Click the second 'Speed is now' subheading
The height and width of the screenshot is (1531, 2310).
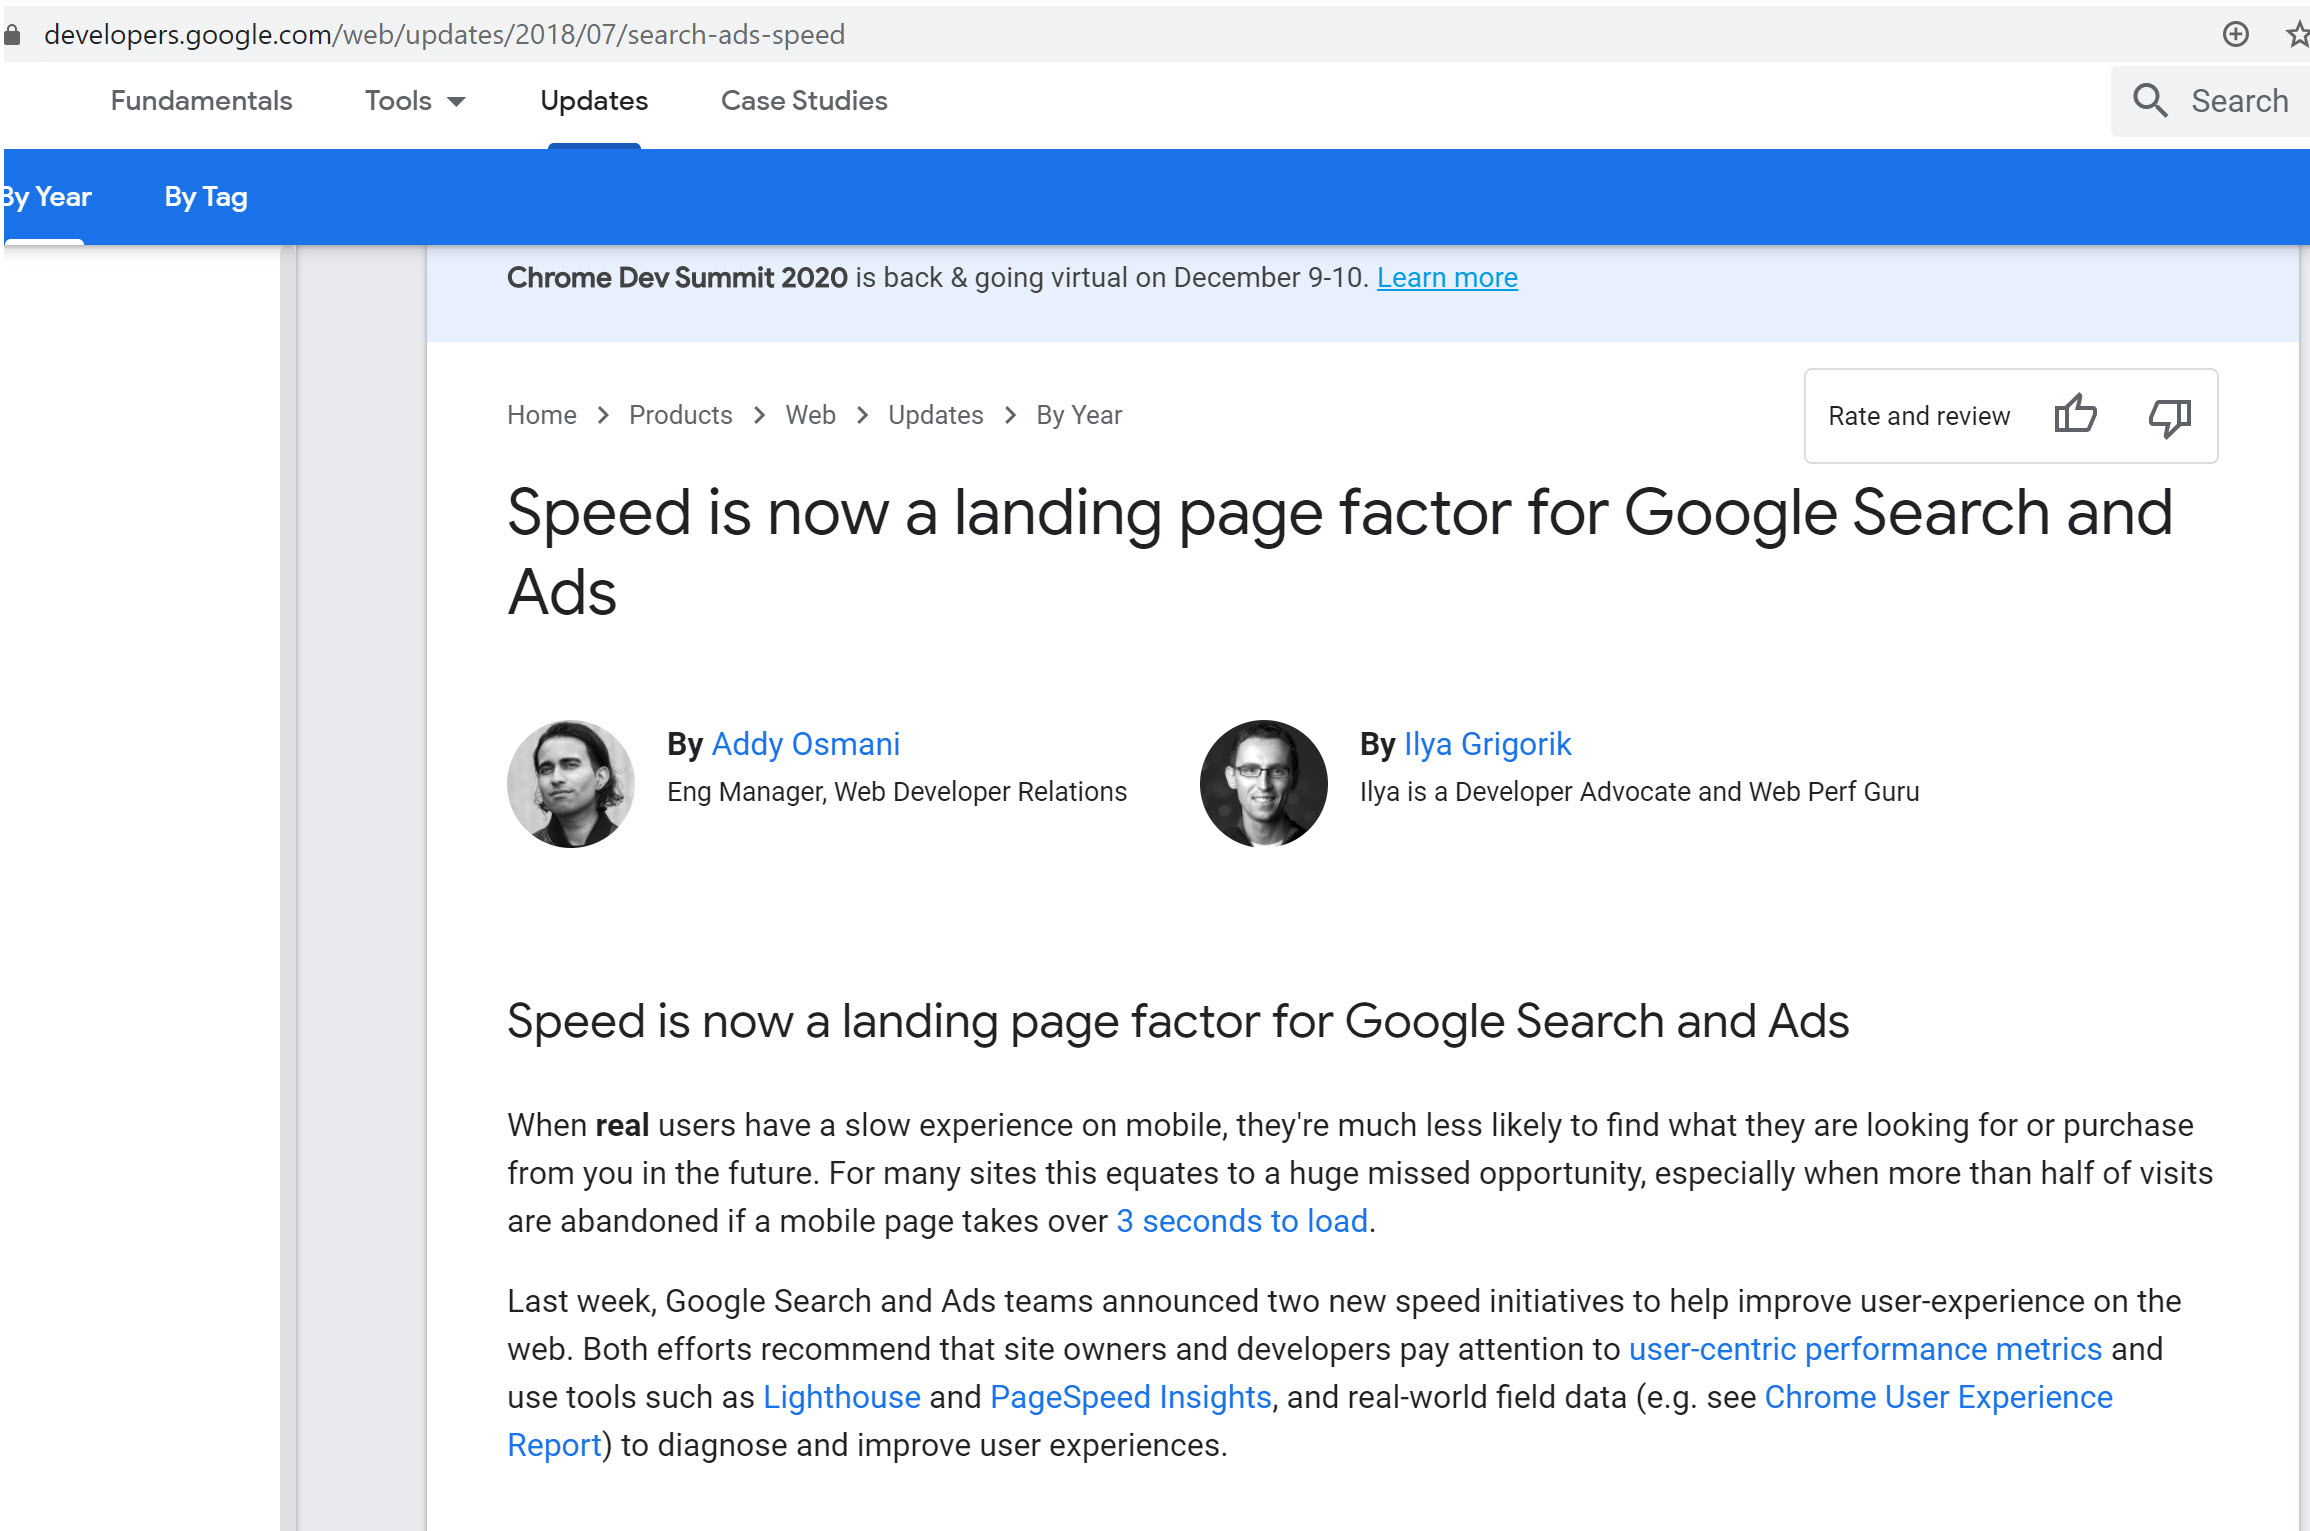(1178, 1022)
